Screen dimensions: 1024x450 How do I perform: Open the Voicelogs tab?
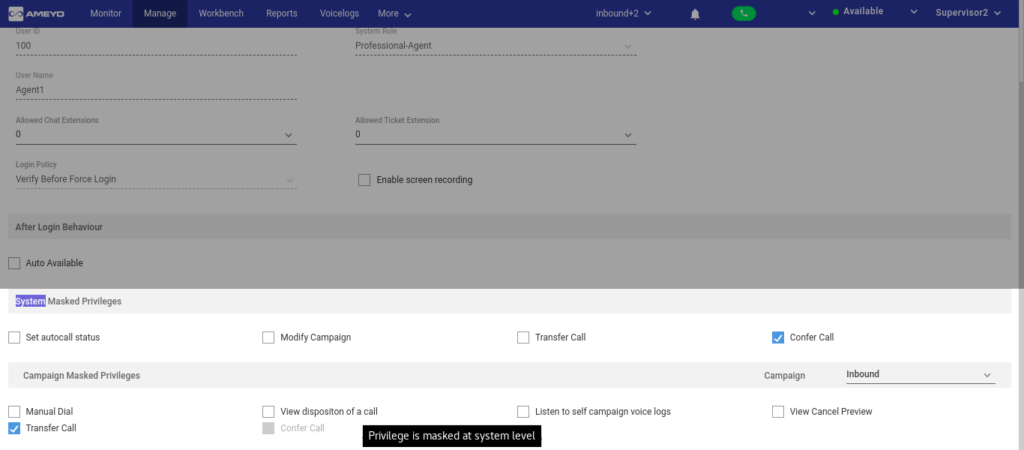click(x=339, y=13)
